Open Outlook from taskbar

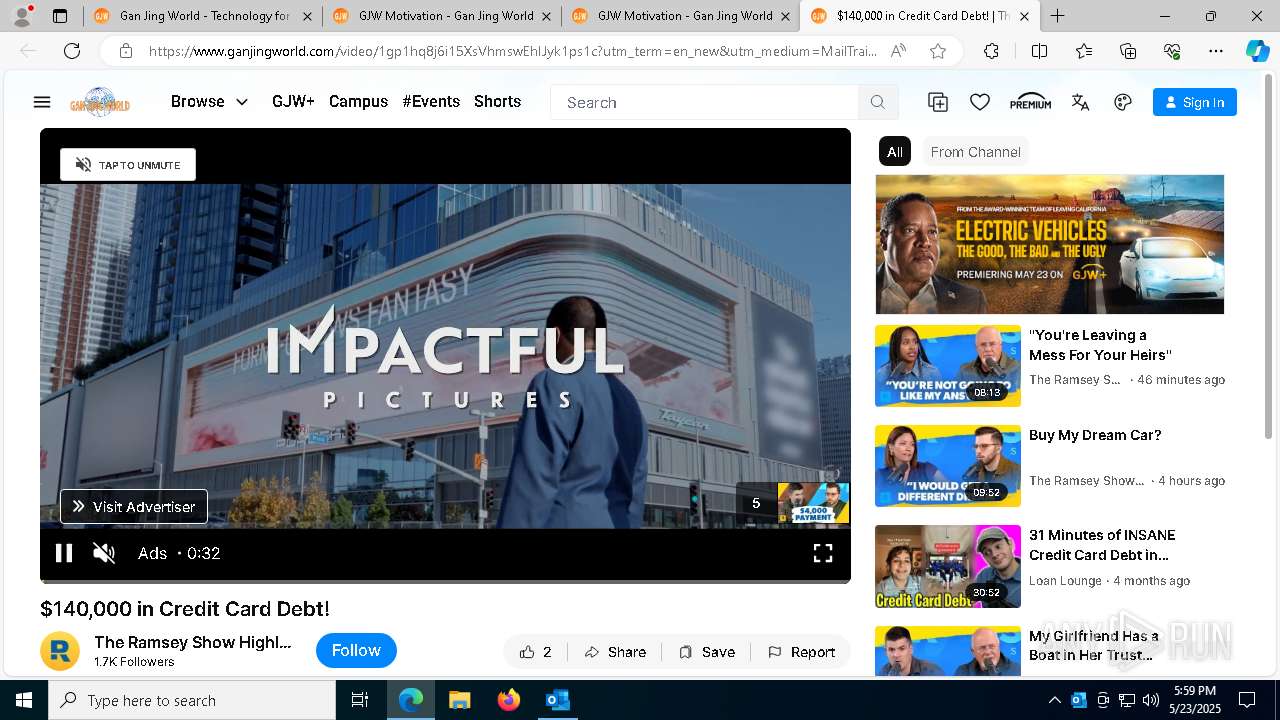coord(557,700)
